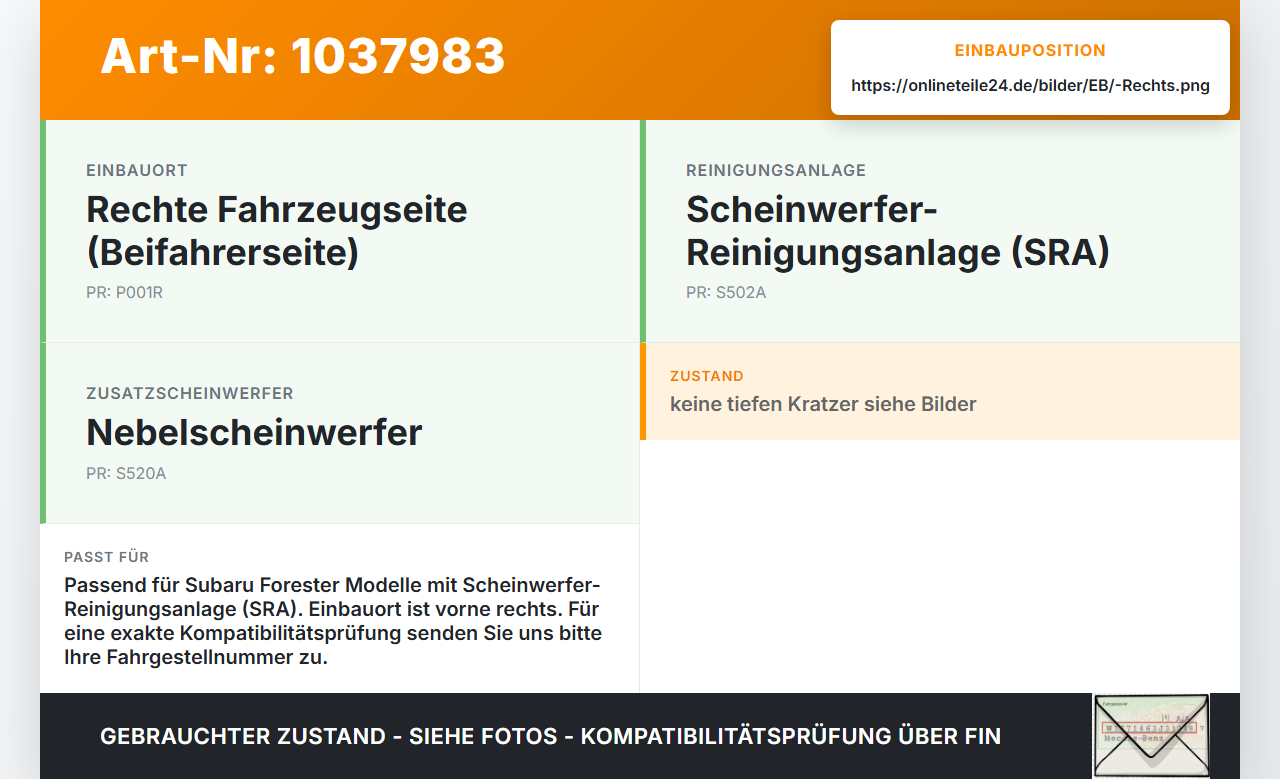The width and height of the screenshot is (1280, 779).
Task: Click the EINBAUORT label
Action: [x=137, y=171]
